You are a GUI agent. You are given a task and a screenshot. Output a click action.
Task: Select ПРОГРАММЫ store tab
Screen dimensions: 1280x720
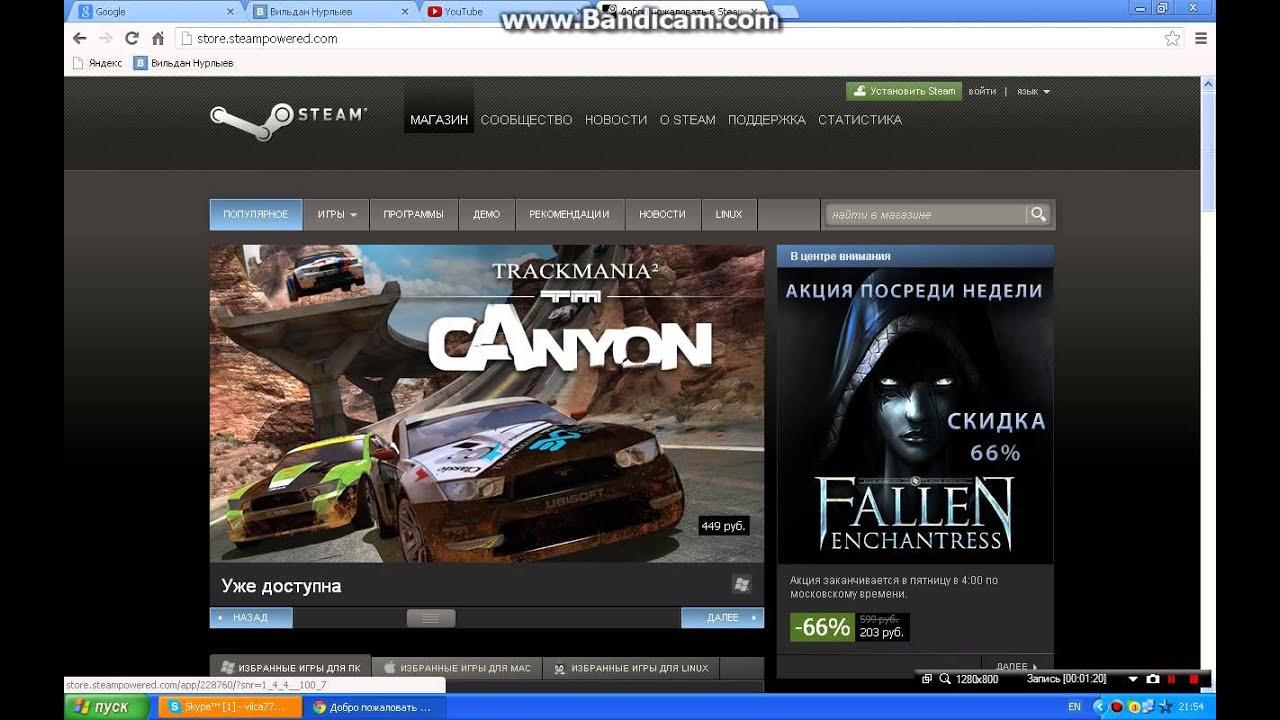(x=413, y=214)
